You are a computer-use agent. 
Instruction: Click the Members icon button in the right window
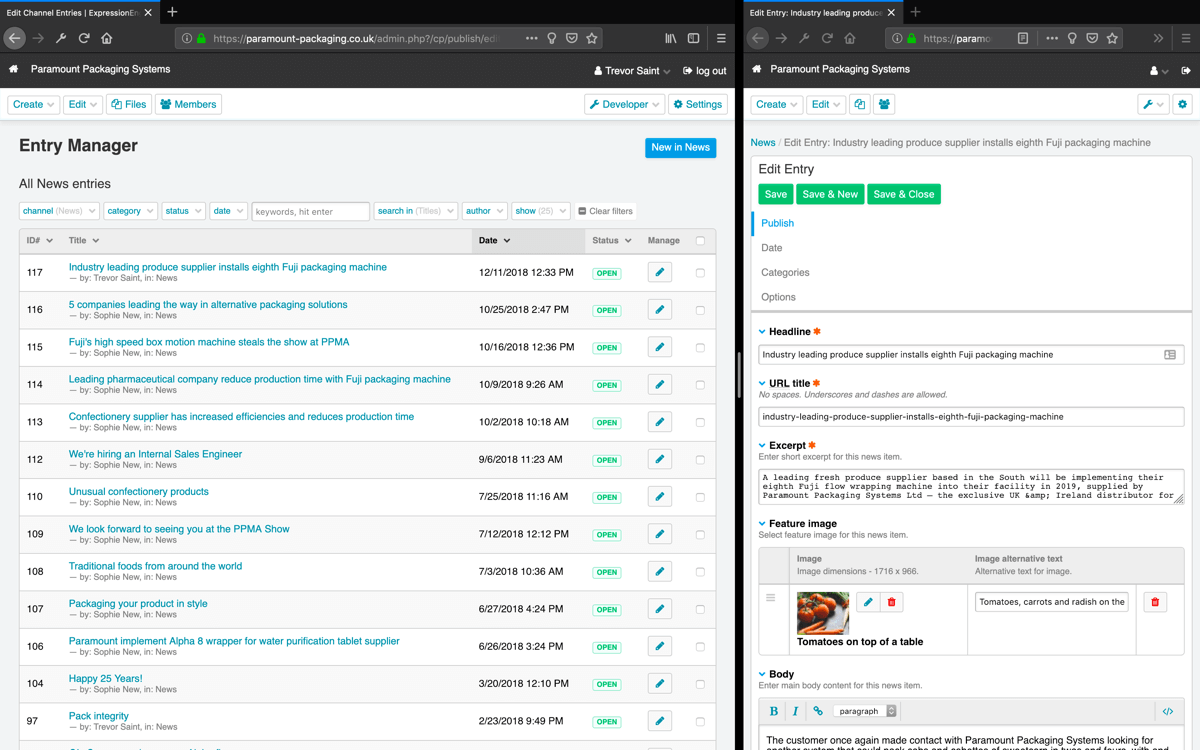tap(884, 104)
